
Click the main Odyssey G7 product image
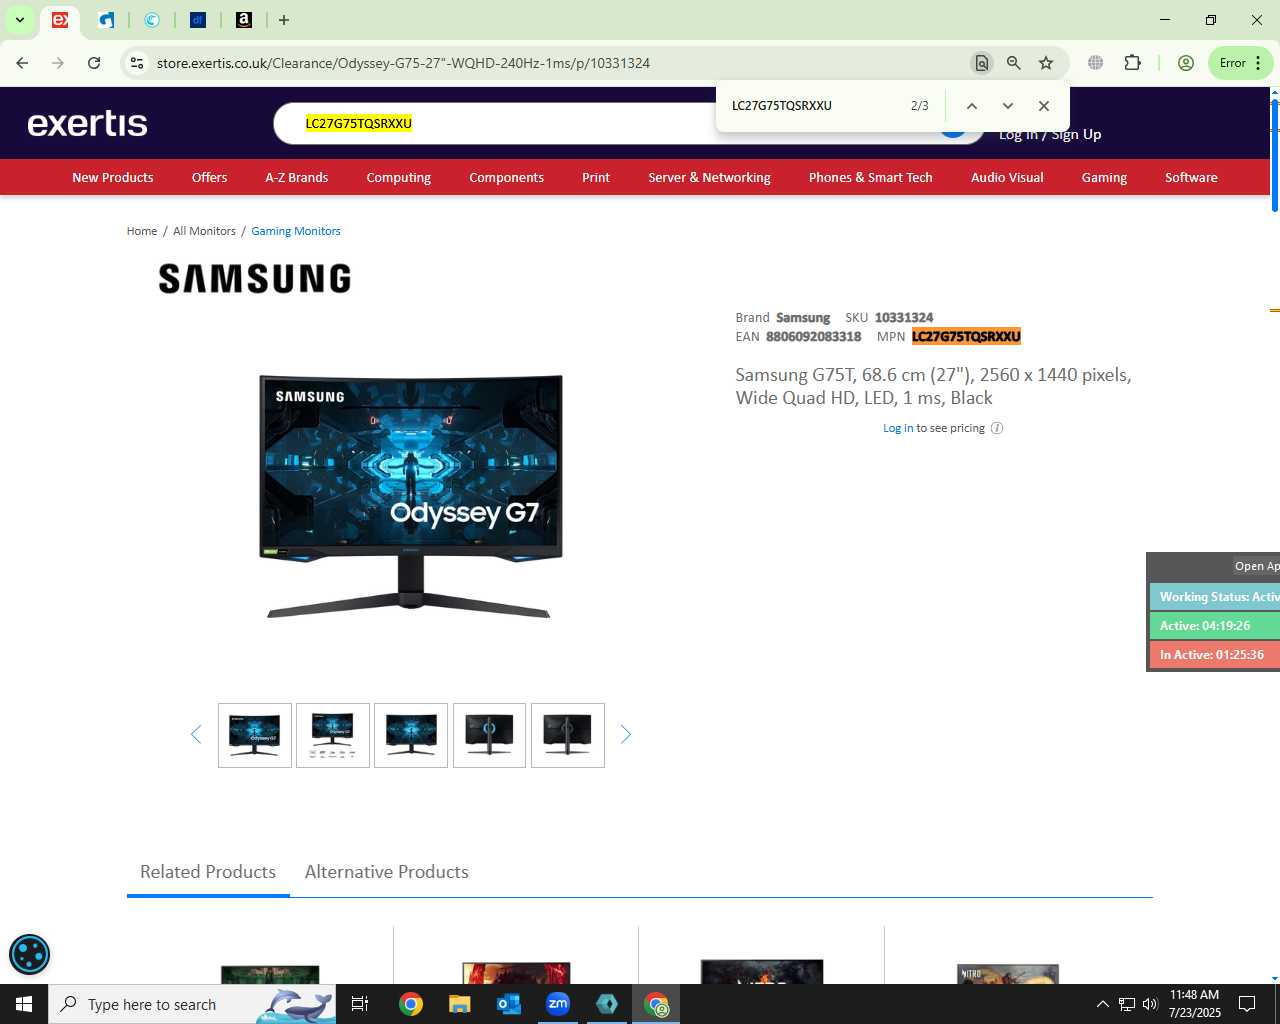(x=411, y=496)
